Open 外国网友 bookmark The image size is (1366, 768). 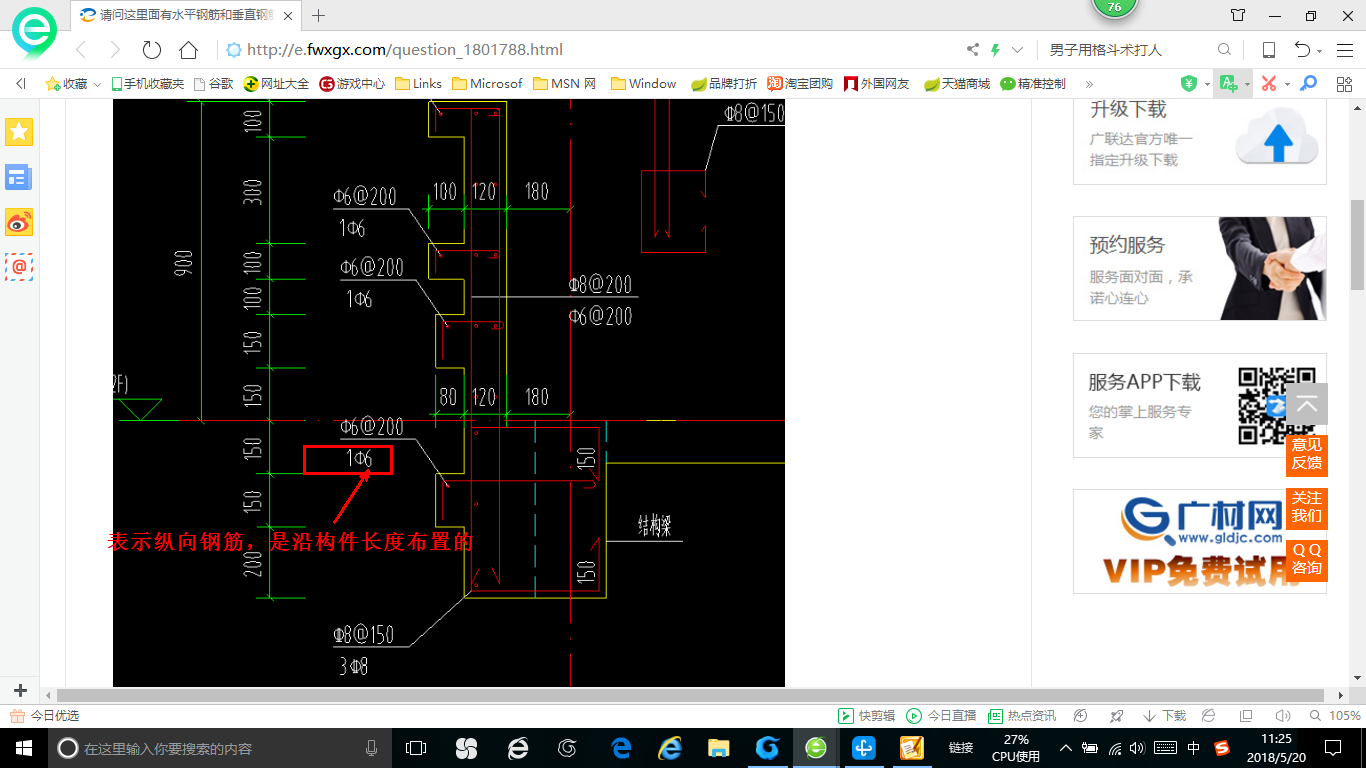[877, 84]
